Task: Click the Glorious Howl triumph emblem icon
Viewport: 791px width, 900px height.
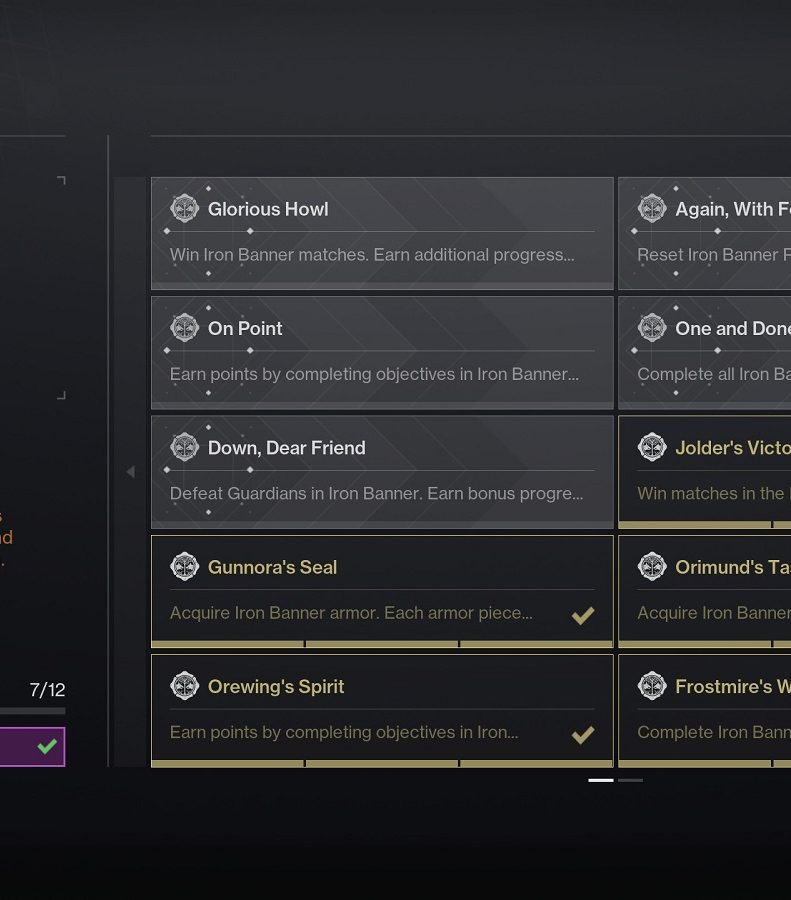Action: 184,208
